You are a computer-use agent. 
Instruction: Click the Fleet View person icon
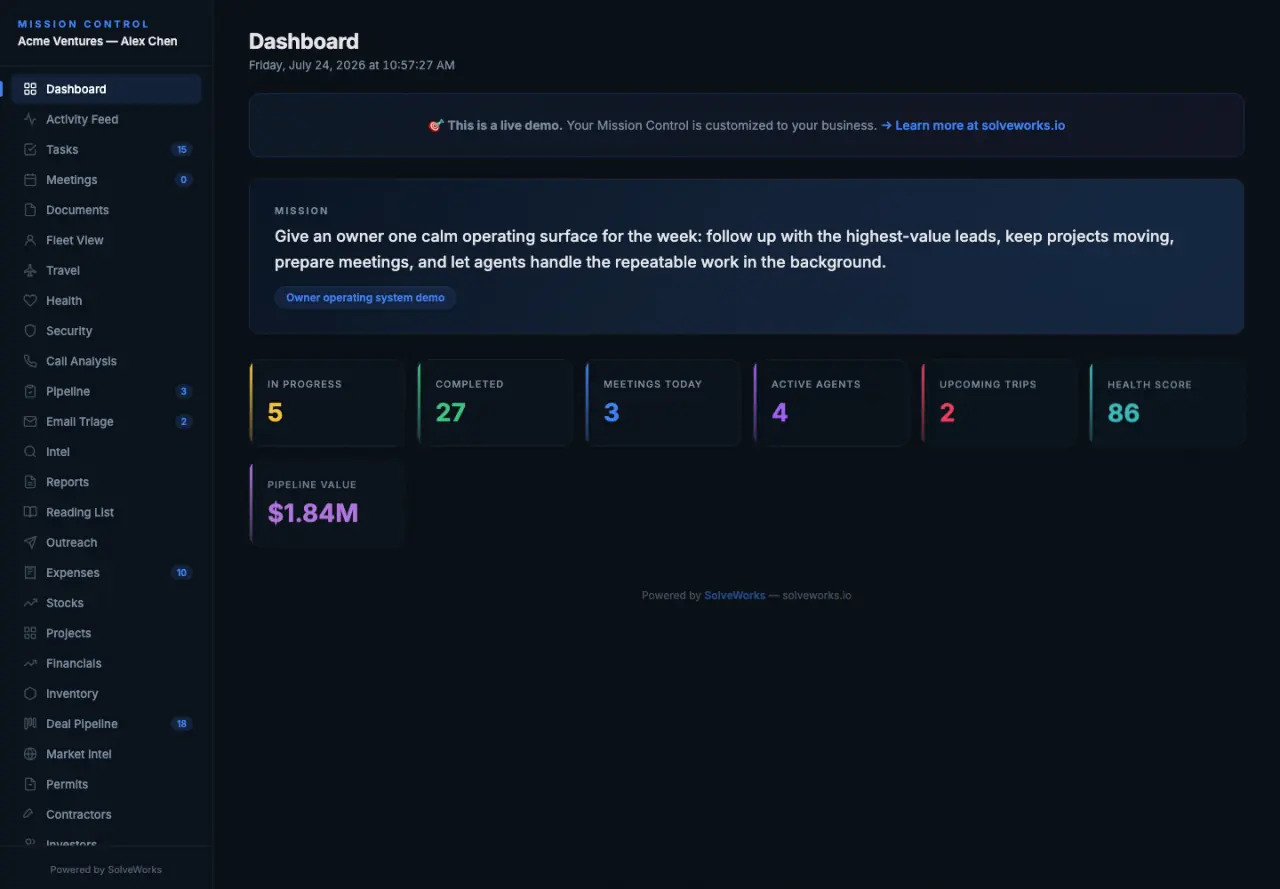click(x=30, y=240)
